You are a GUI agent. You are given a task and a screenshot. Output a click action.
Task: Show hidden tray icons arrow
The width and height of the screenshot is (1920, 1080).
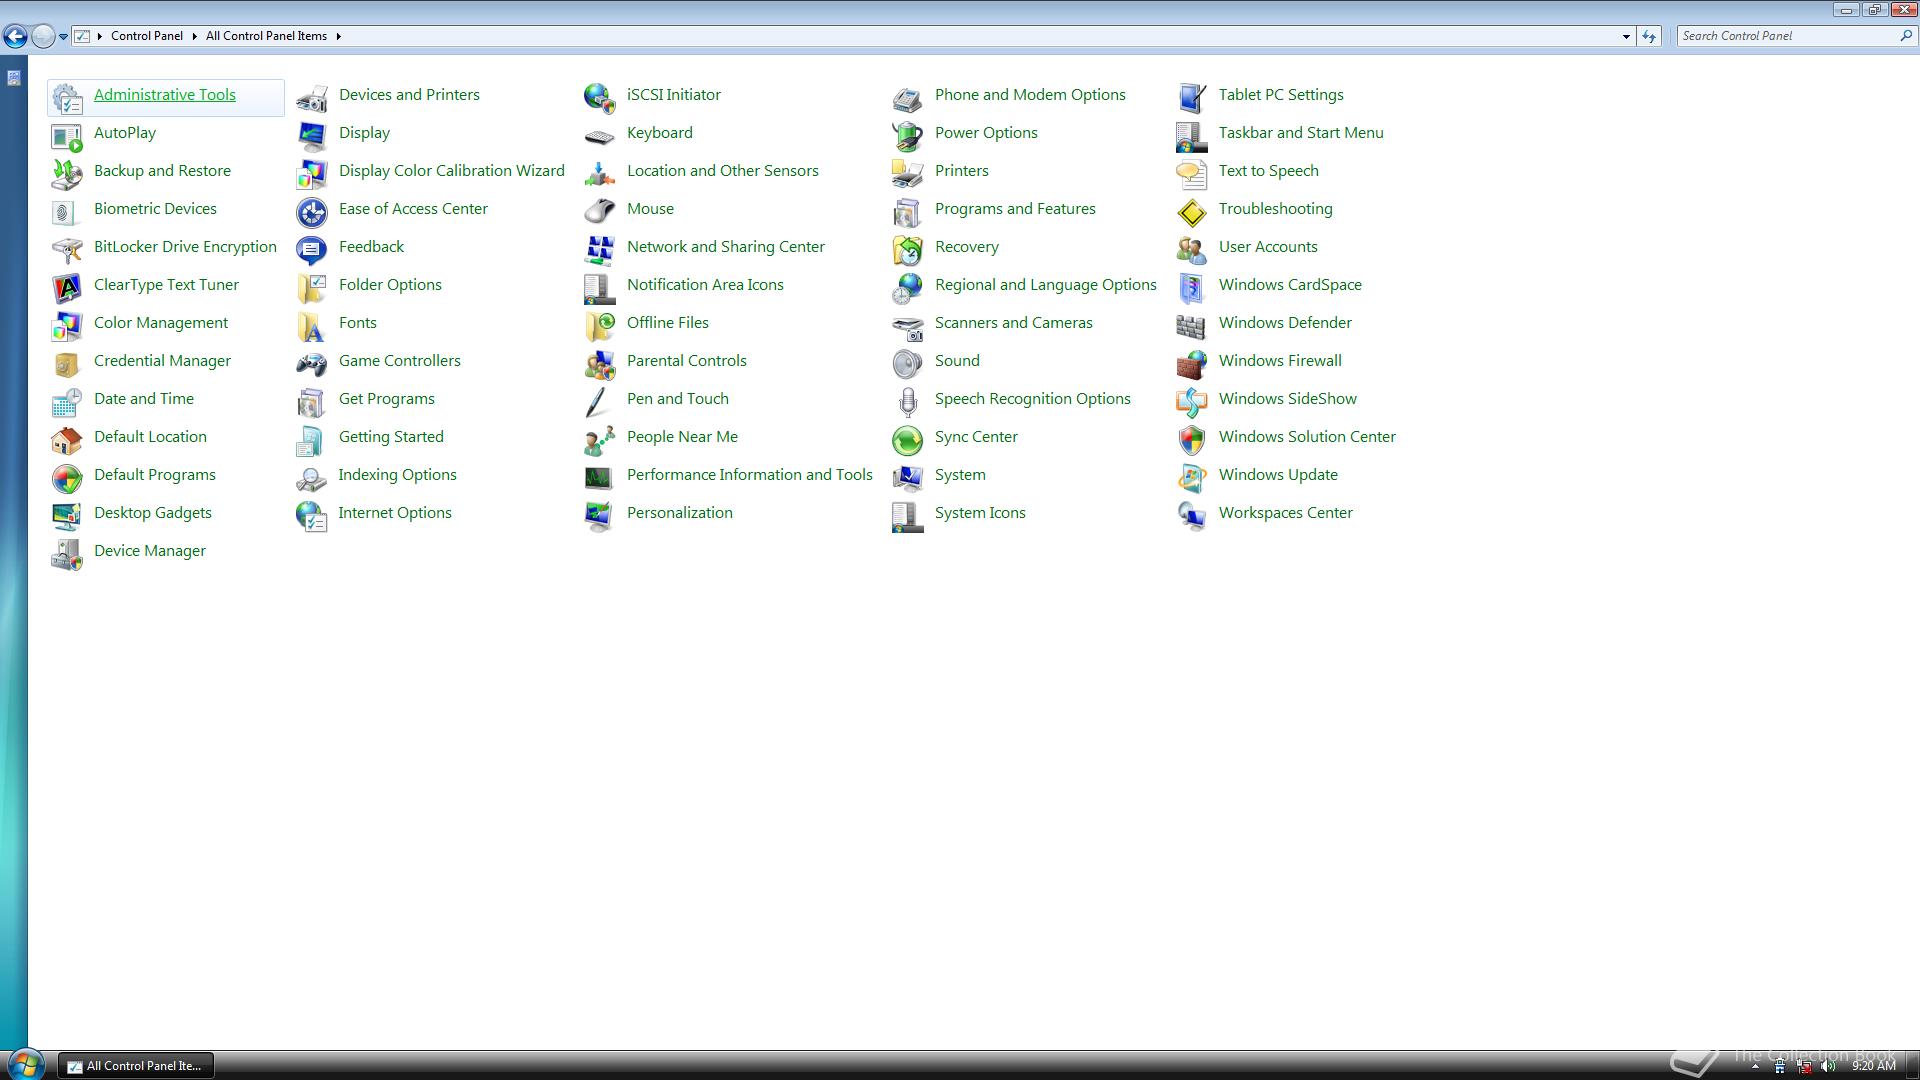1755,1066
